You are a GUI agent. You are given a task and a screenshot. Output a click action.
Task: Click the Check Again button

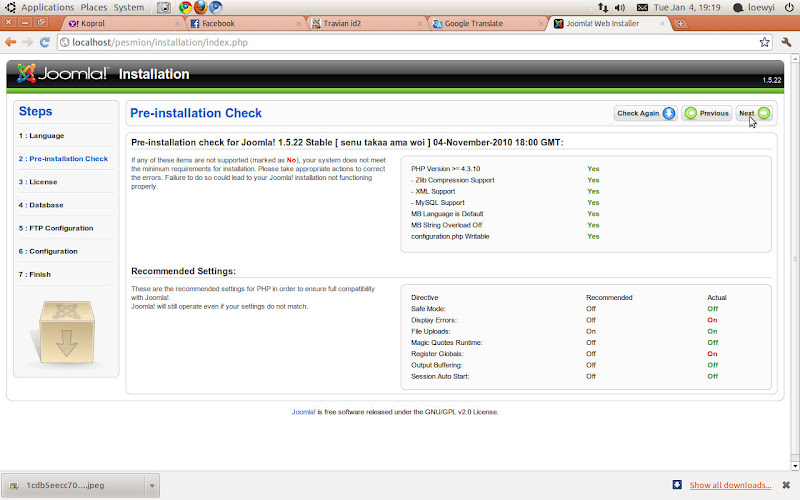[645, 113]
